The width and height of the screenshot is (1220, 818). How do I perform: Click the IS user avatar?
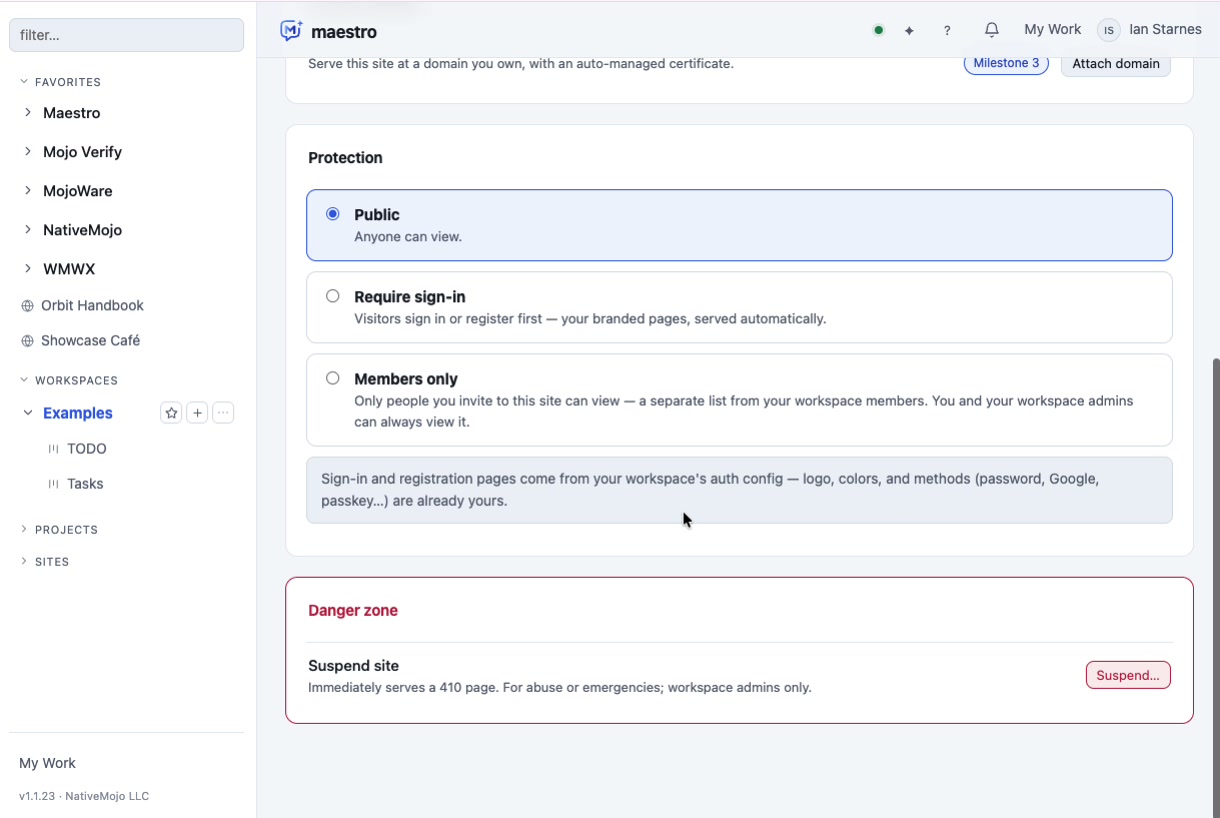1108,30
